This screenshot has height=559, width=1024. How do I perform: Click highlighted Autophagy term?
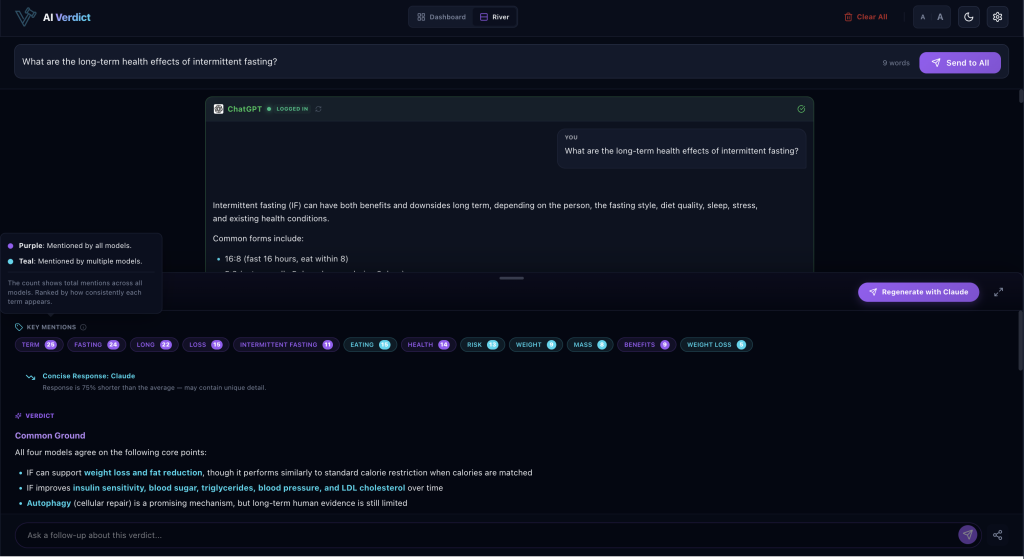point(48,503)
